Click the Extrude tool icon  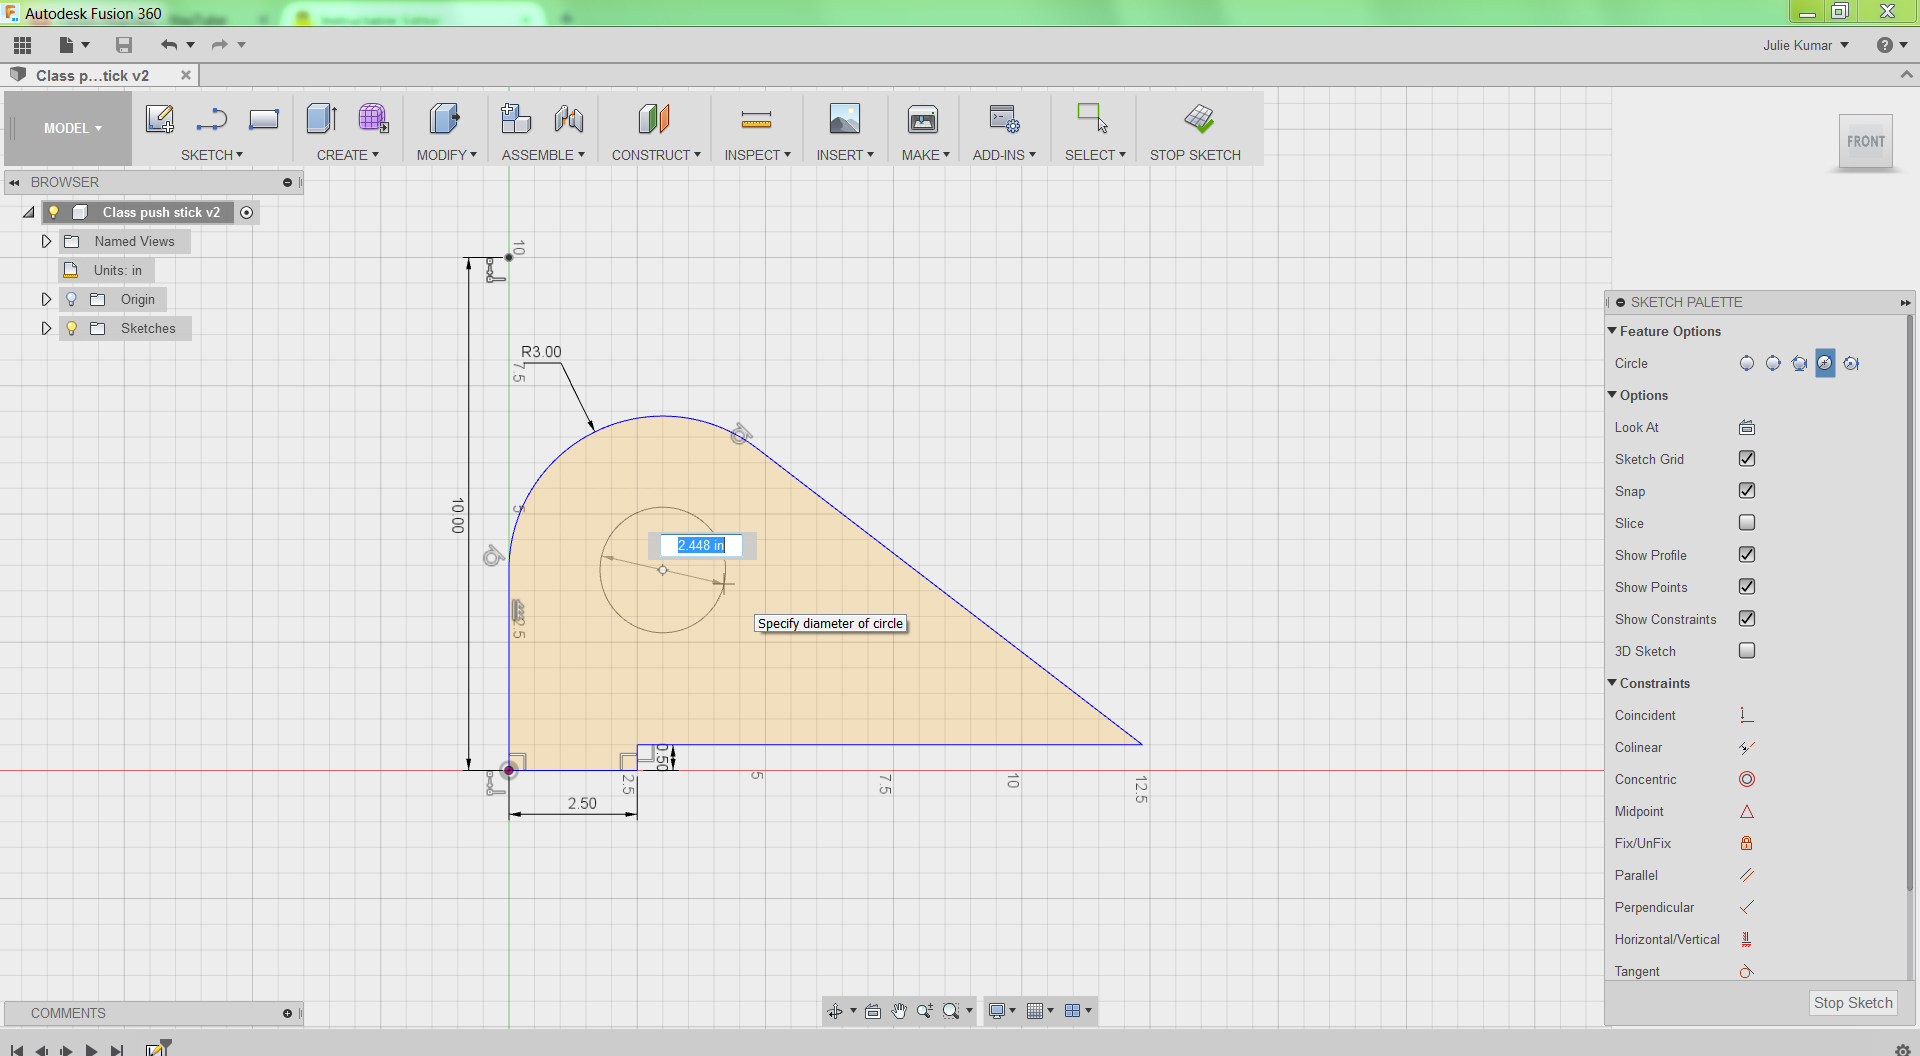(322, 119)
